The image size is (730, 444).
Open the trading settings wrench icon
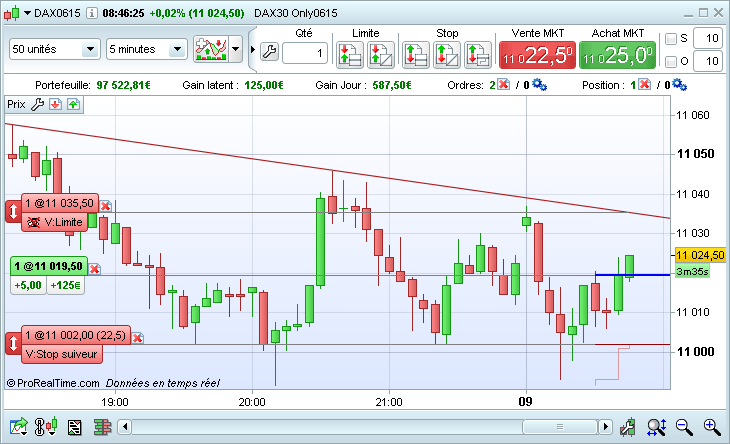269,52
